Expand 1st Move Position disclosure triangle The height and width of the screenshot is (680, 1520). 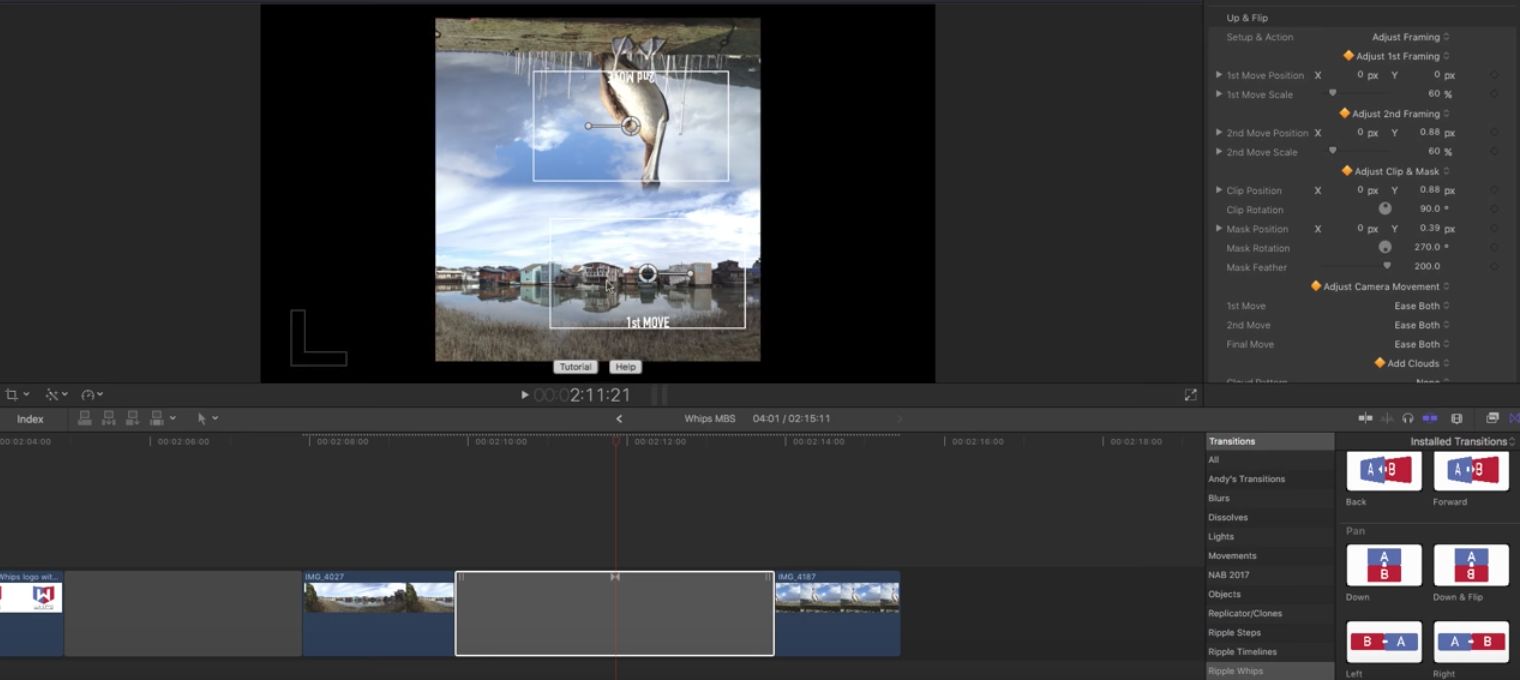[1219, 75]
